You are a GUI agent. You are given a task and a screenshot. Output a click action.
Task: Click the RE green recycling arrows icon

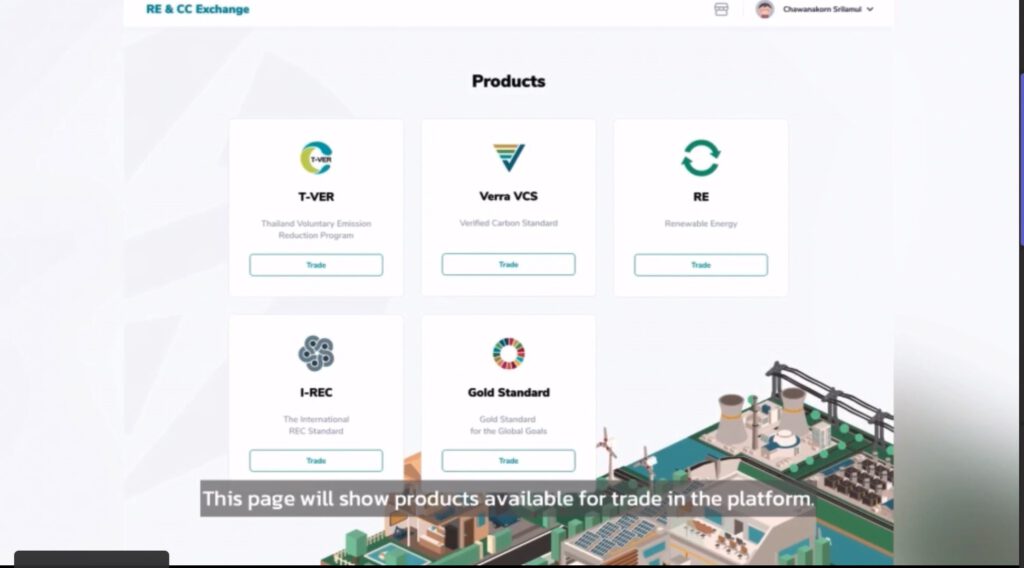(x=701, y=158)
